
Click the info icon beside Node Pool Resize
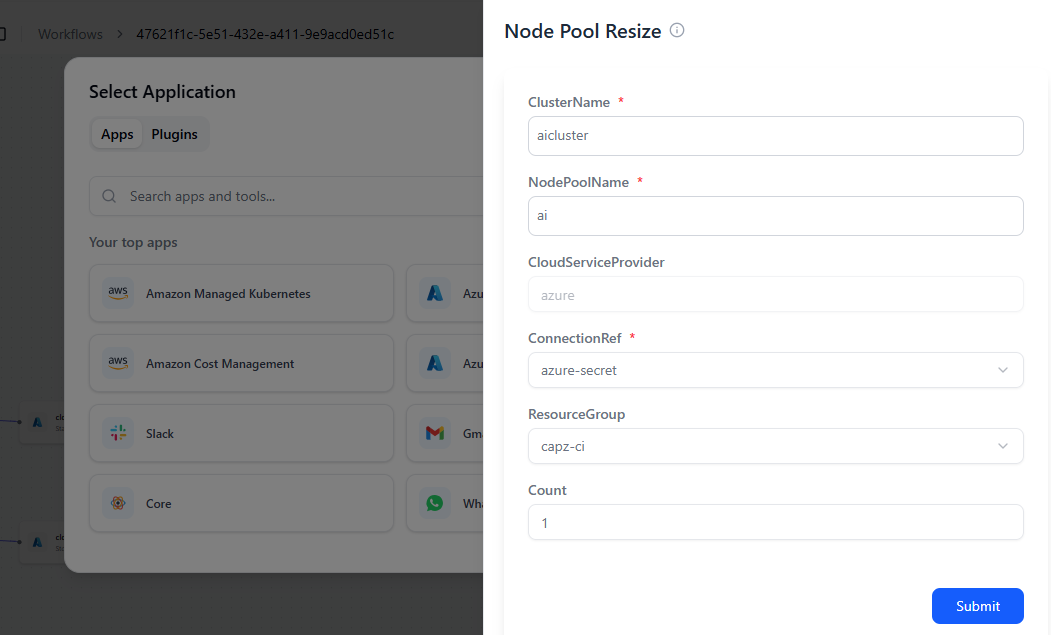[x=677, y=31]
